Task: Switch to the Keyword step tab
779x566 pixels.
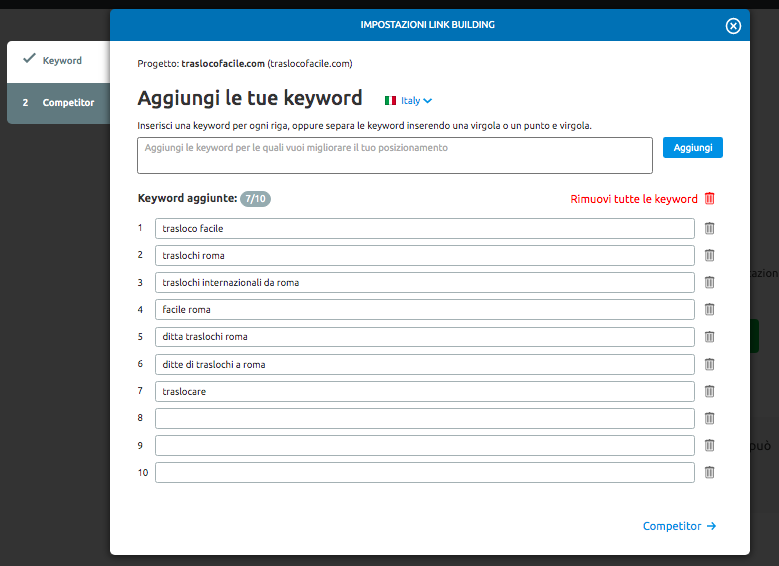Action: (58, 61)
